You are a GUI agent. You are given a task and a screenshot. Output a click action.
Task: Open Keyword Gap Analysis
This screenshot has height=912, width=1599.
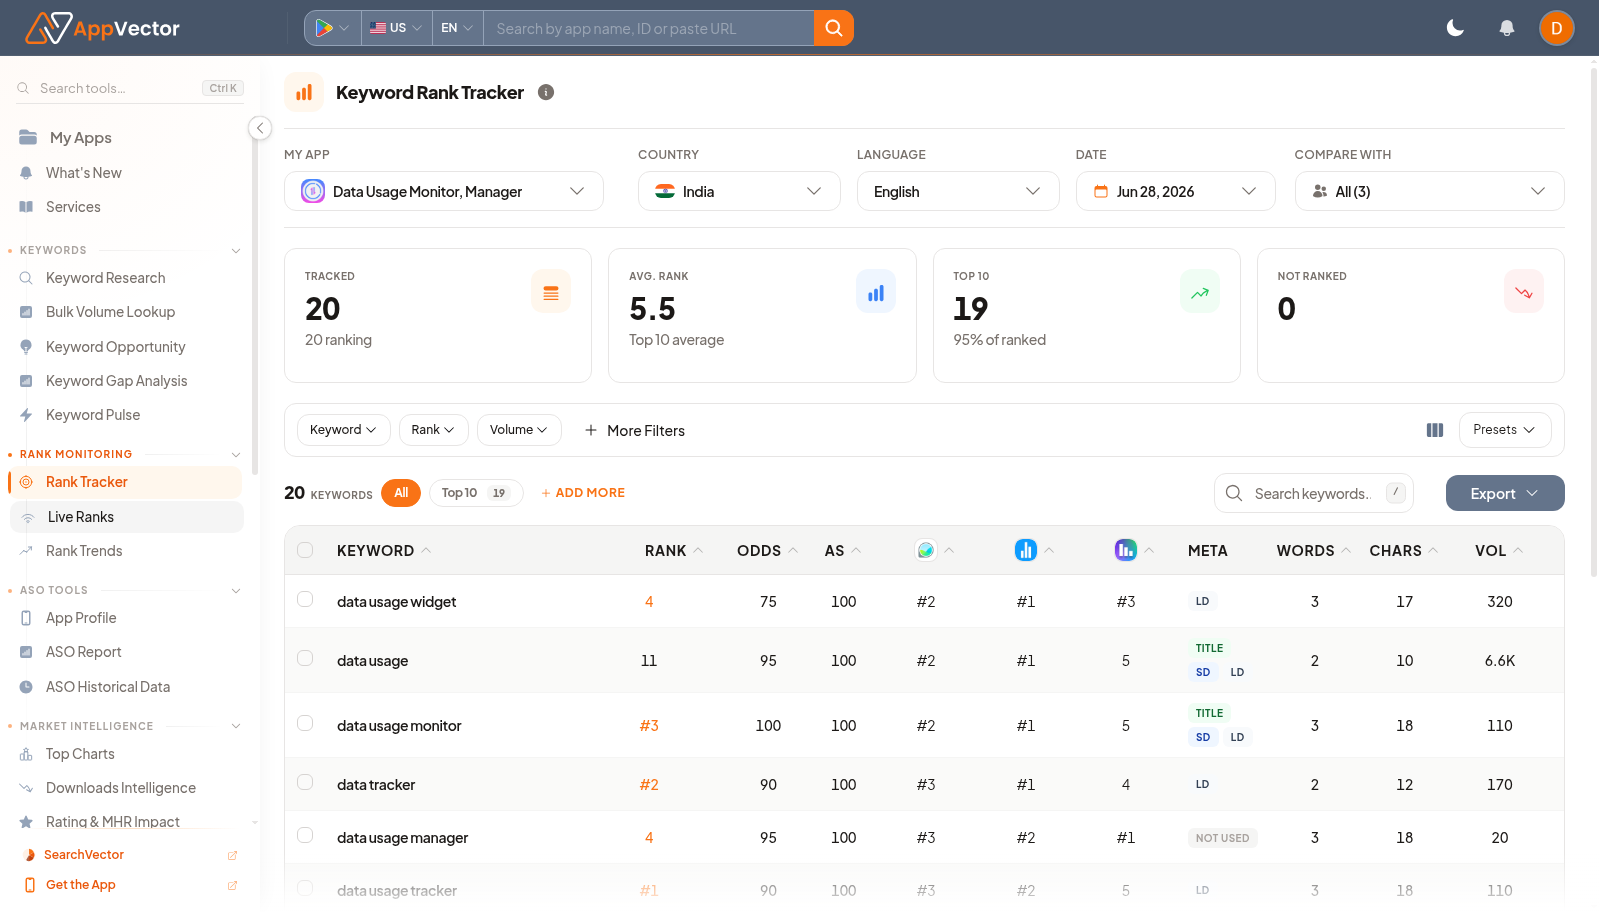116,381
